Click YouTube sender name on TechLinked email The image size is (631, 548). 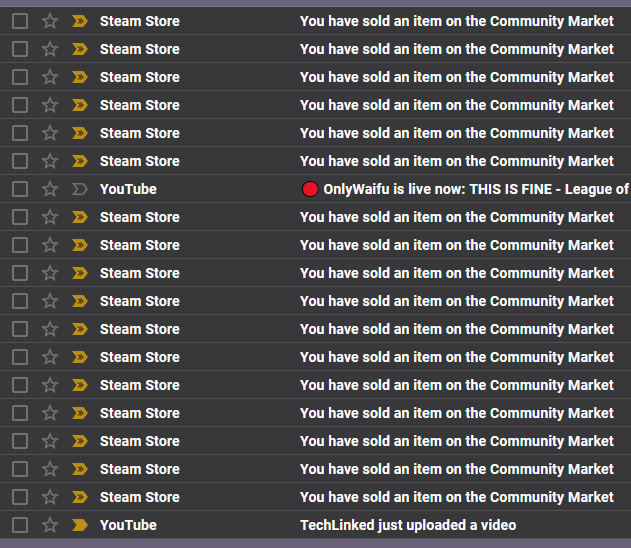point(128,525)
